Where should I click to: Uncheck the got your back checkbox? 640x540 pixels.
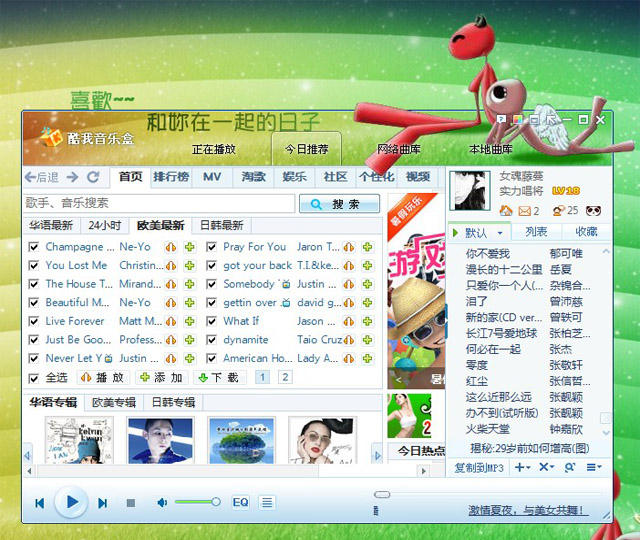(x=211, y=266)
